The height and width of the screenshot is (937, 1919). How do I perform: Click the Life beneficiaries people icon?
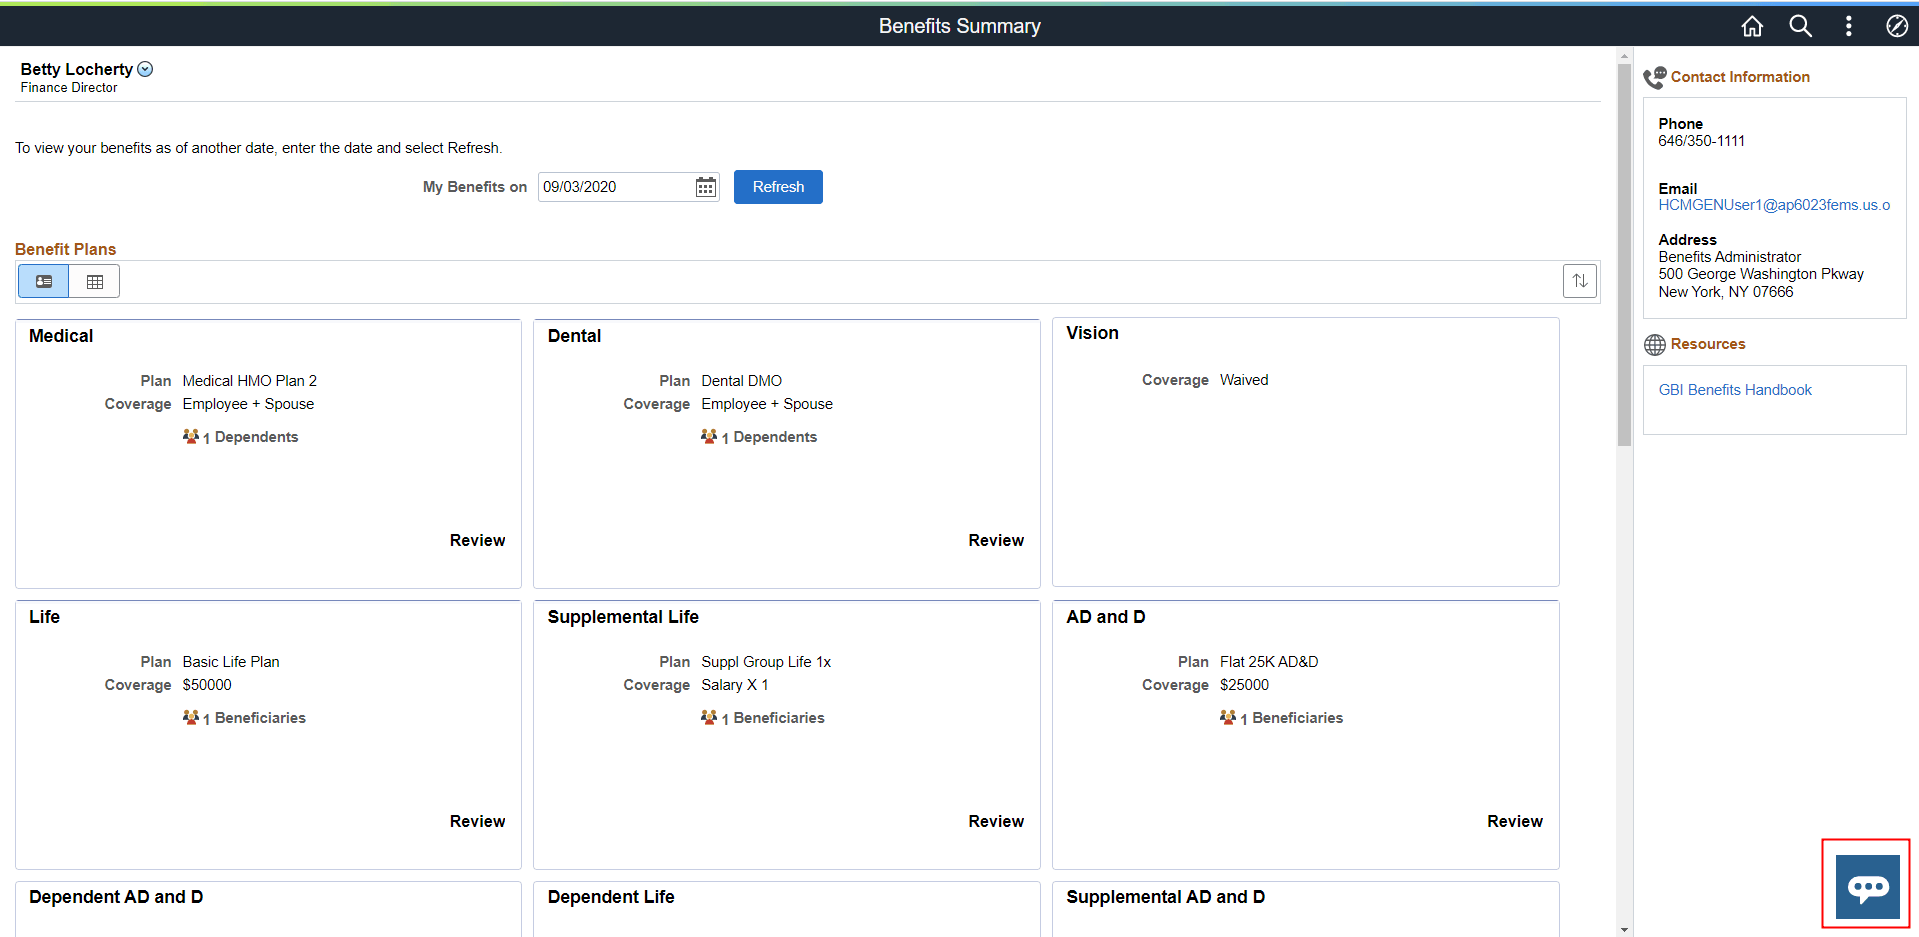coord(191,717)
